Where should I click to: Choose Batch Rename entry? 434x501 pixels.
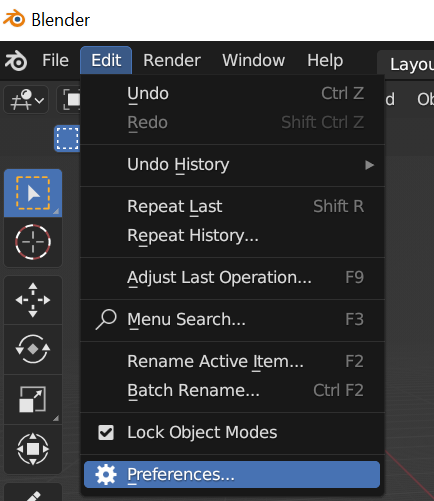pyautogui.click(x=232, y=390)
